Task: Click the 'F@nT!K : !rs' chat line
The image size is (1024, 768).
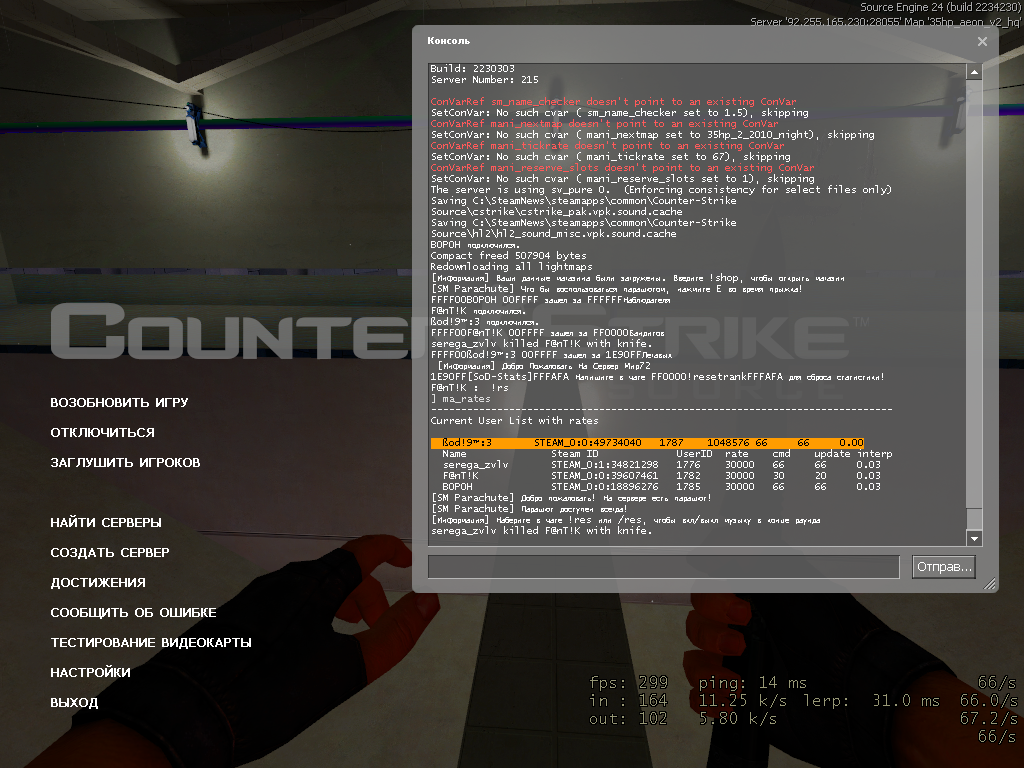Action: tap(470, 388)
